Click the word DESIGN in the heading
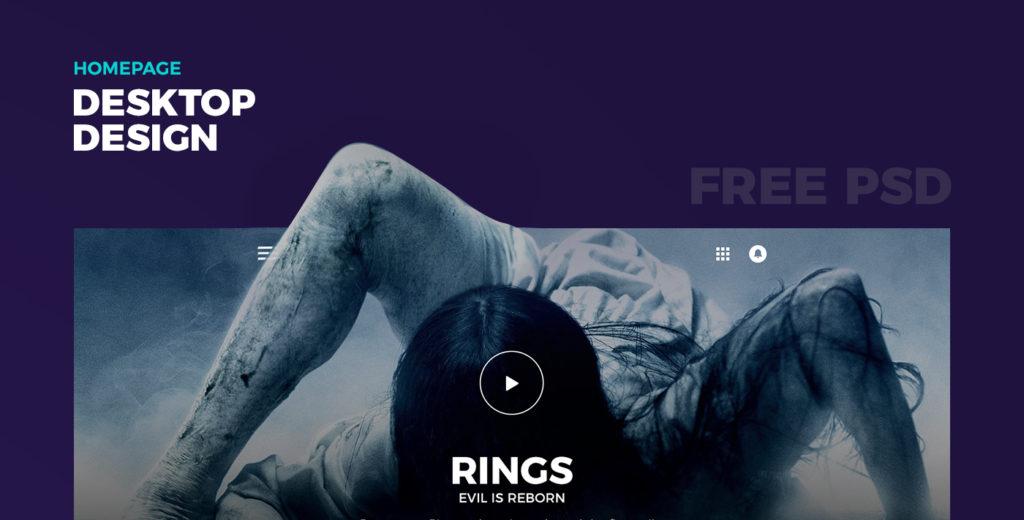 tap(145, 138)
